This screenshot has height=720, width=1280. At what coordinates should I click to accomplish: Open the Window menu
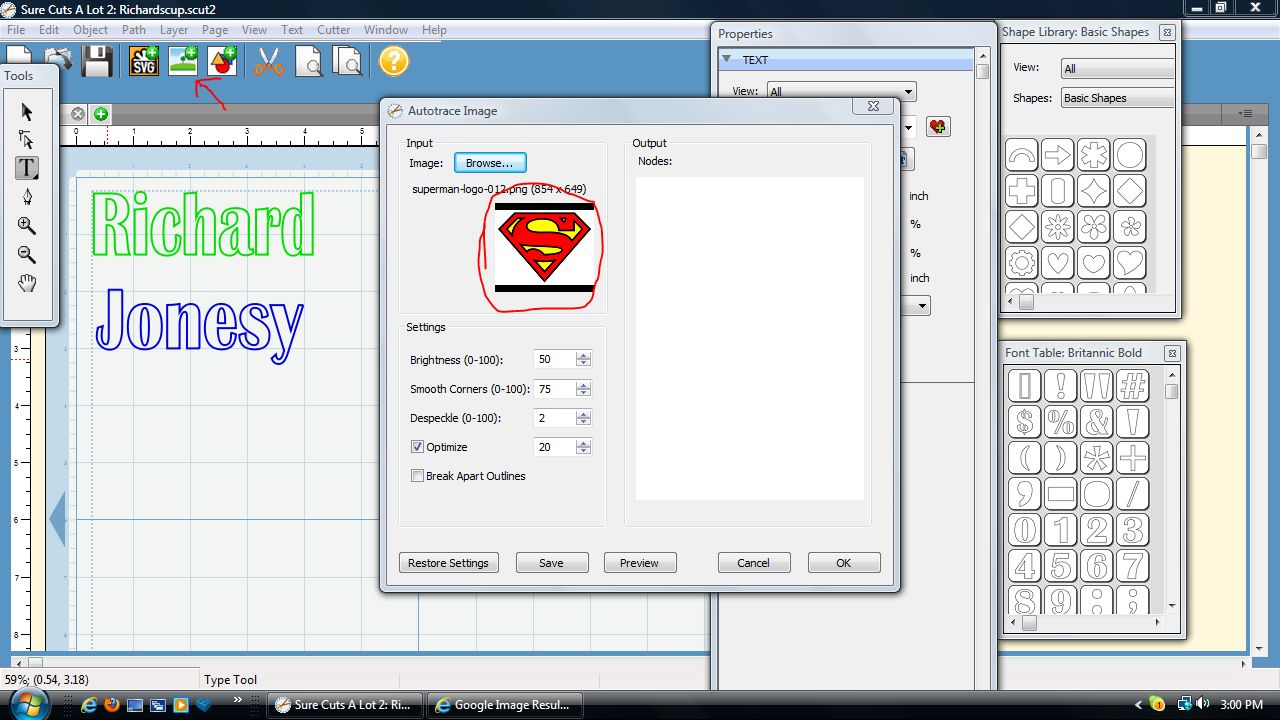tap(386, 30)
